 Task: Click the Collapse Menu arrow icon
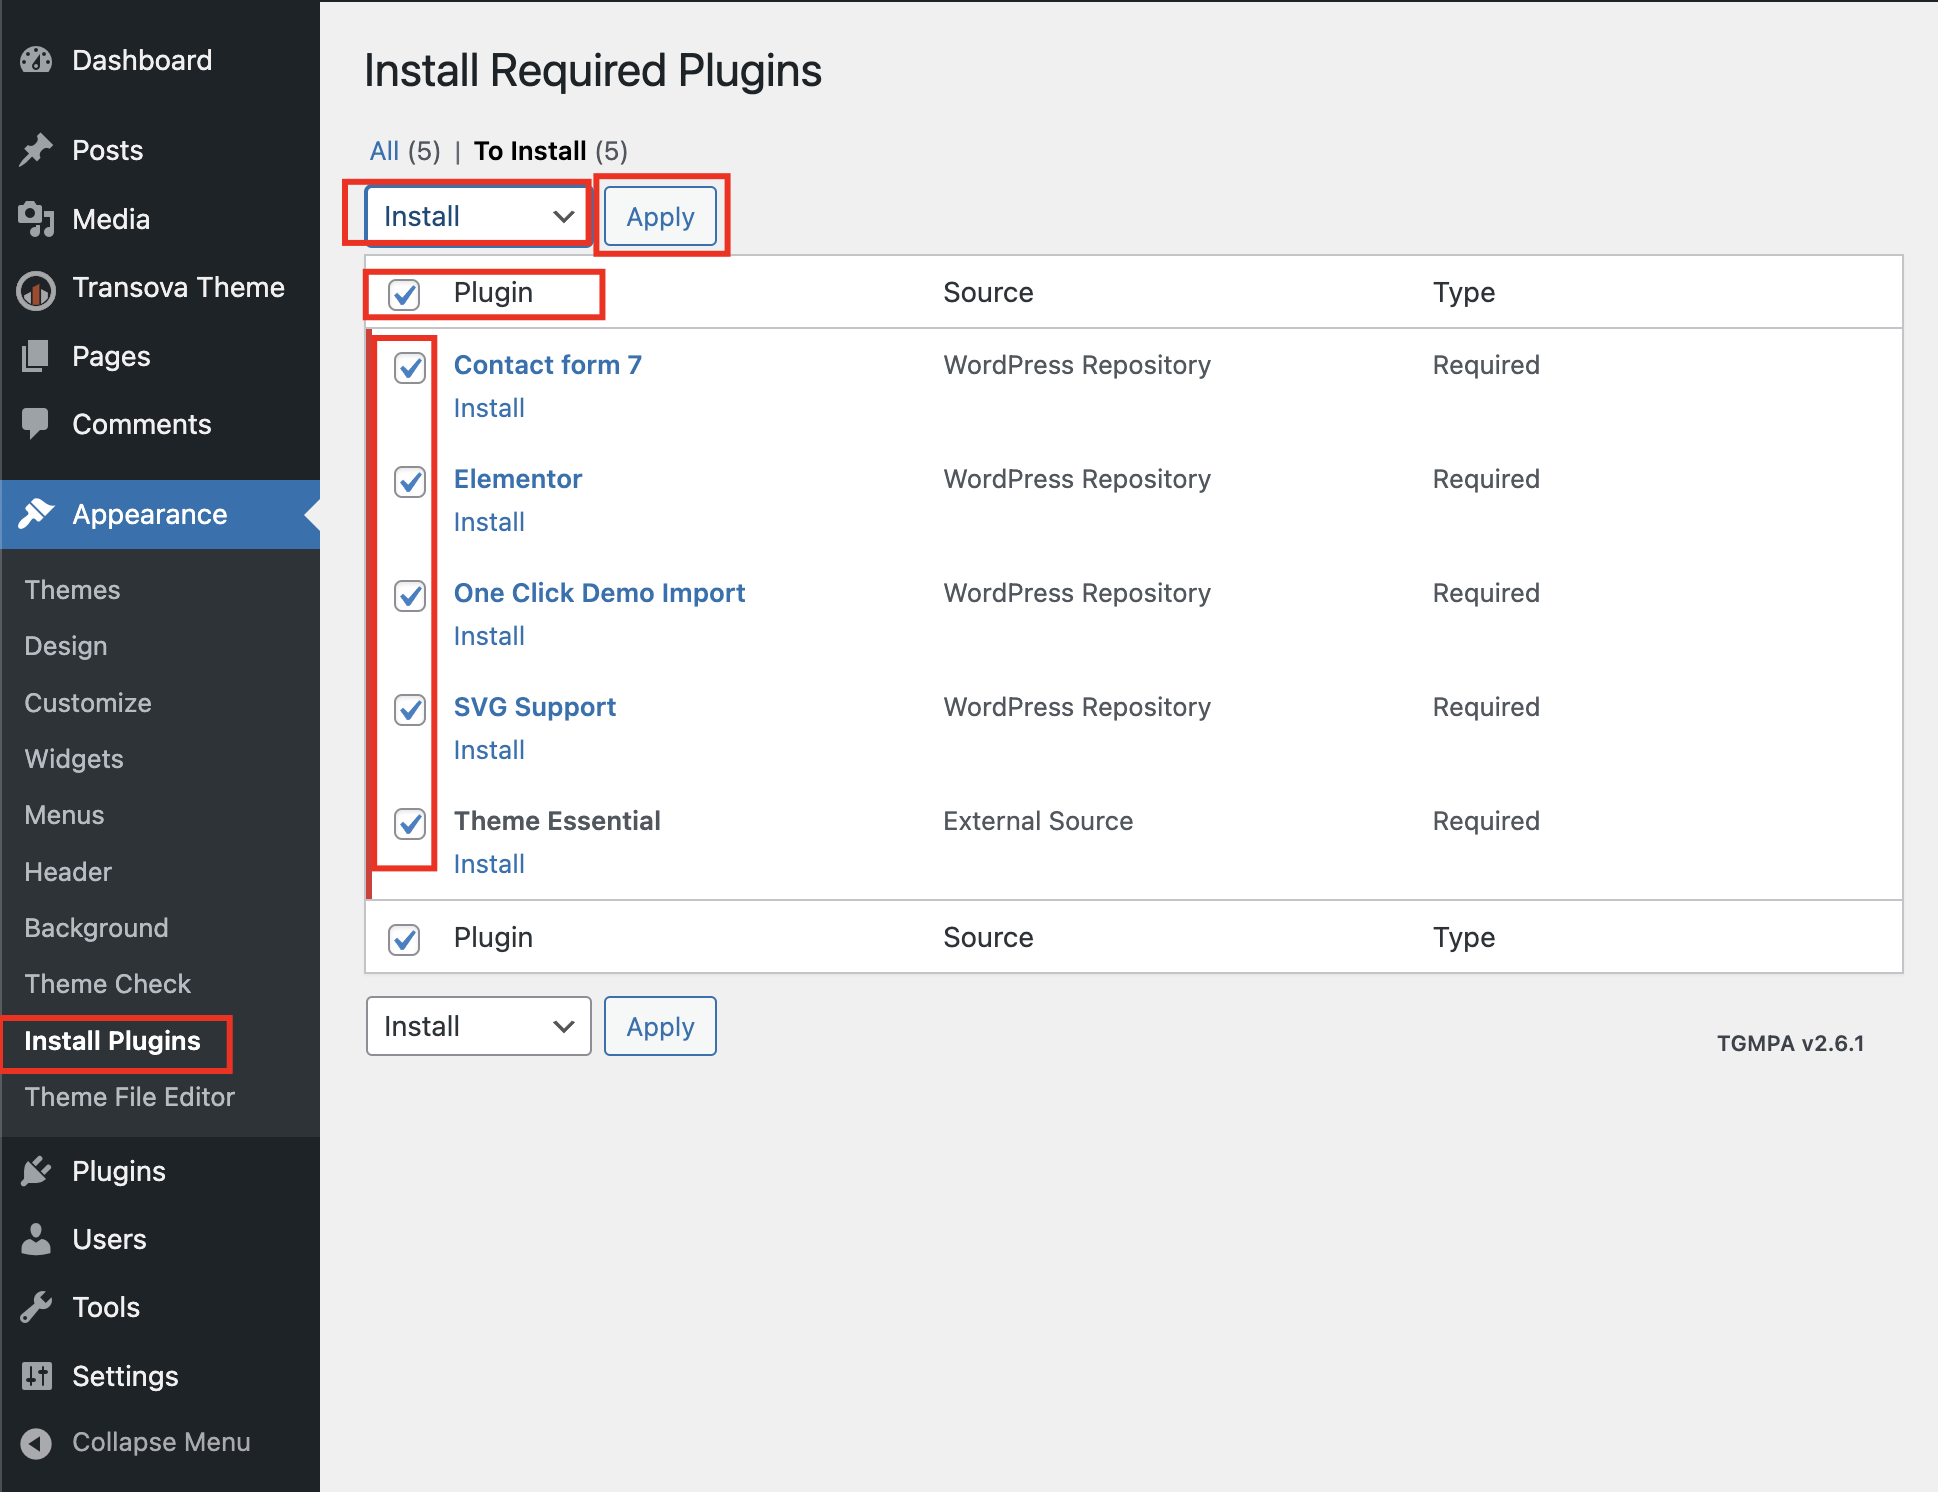(36, 1443)
